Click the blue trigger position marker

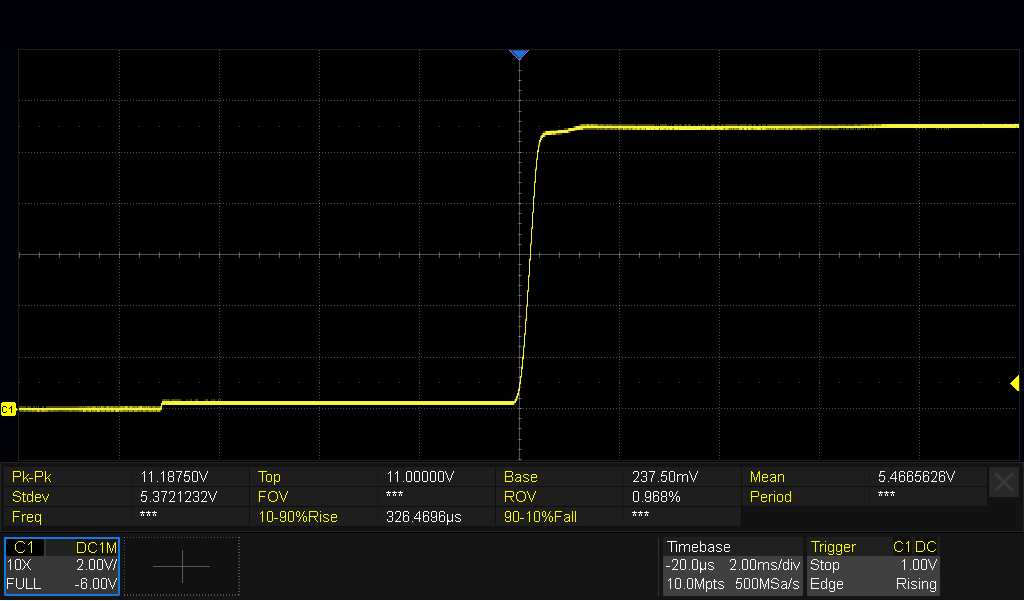pos(518,55)
